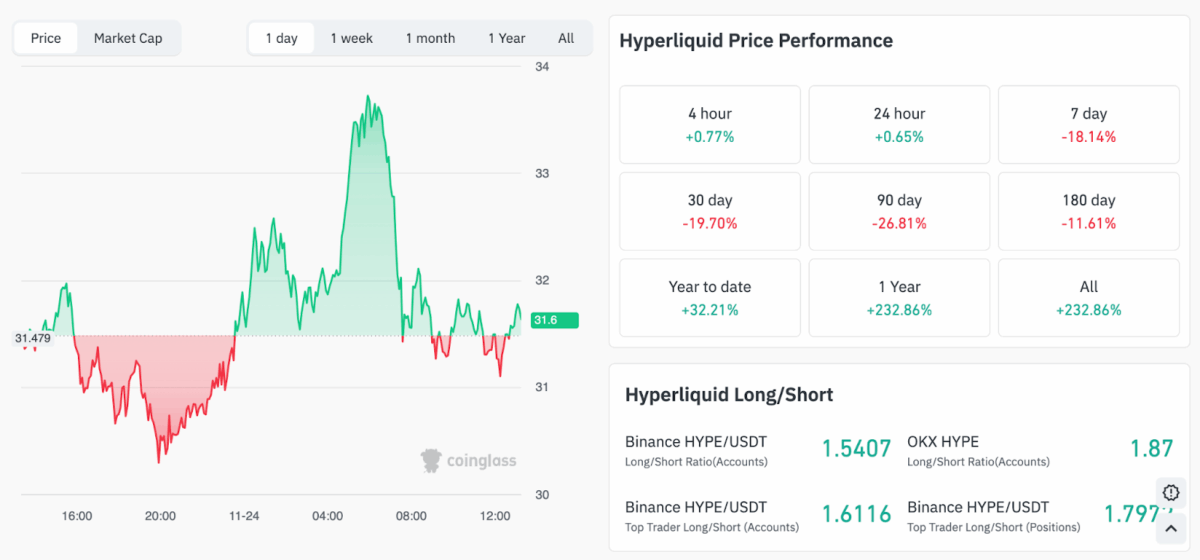Screen dimensions: 1200x560
Task: Select the All time range
Action: click(x=566, y=38)
